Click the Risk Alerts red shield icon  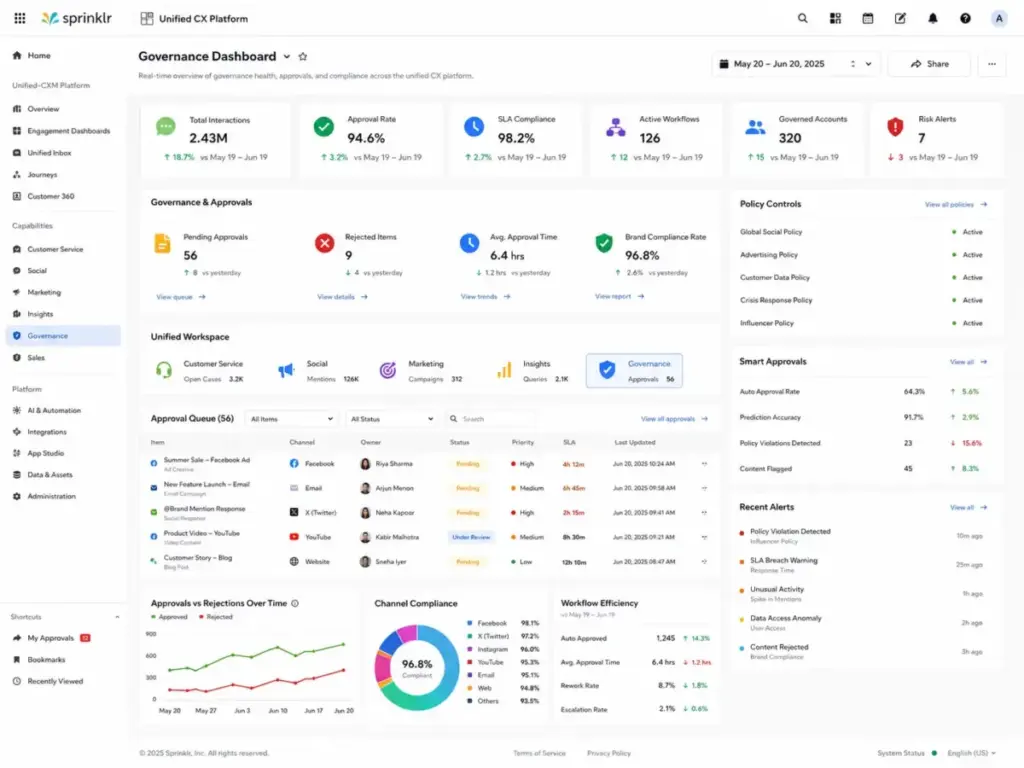(895, 126)
